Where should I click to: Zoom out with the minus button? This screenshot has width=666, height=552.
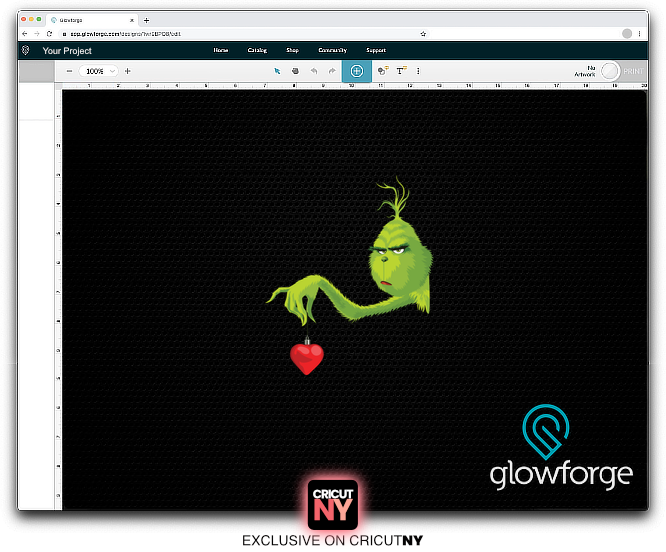point(69,71)
